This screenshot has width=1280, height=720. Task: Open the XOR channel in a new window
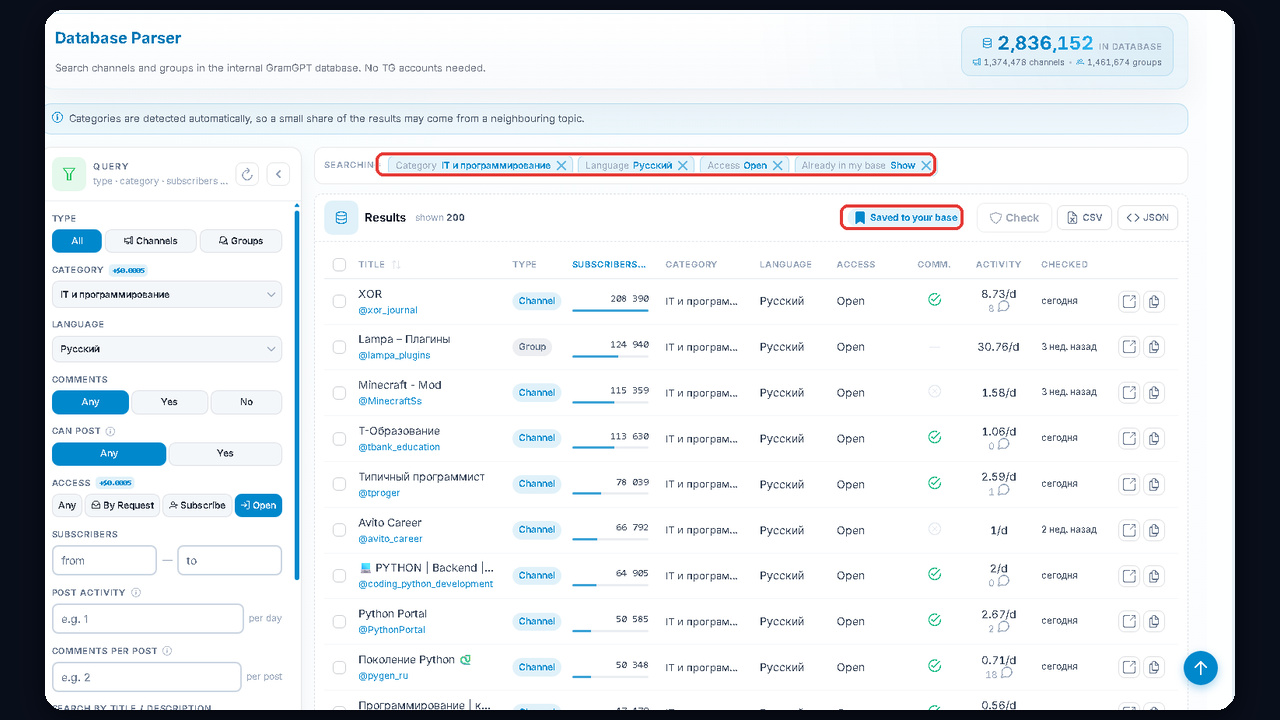(x=1129, y=301)
